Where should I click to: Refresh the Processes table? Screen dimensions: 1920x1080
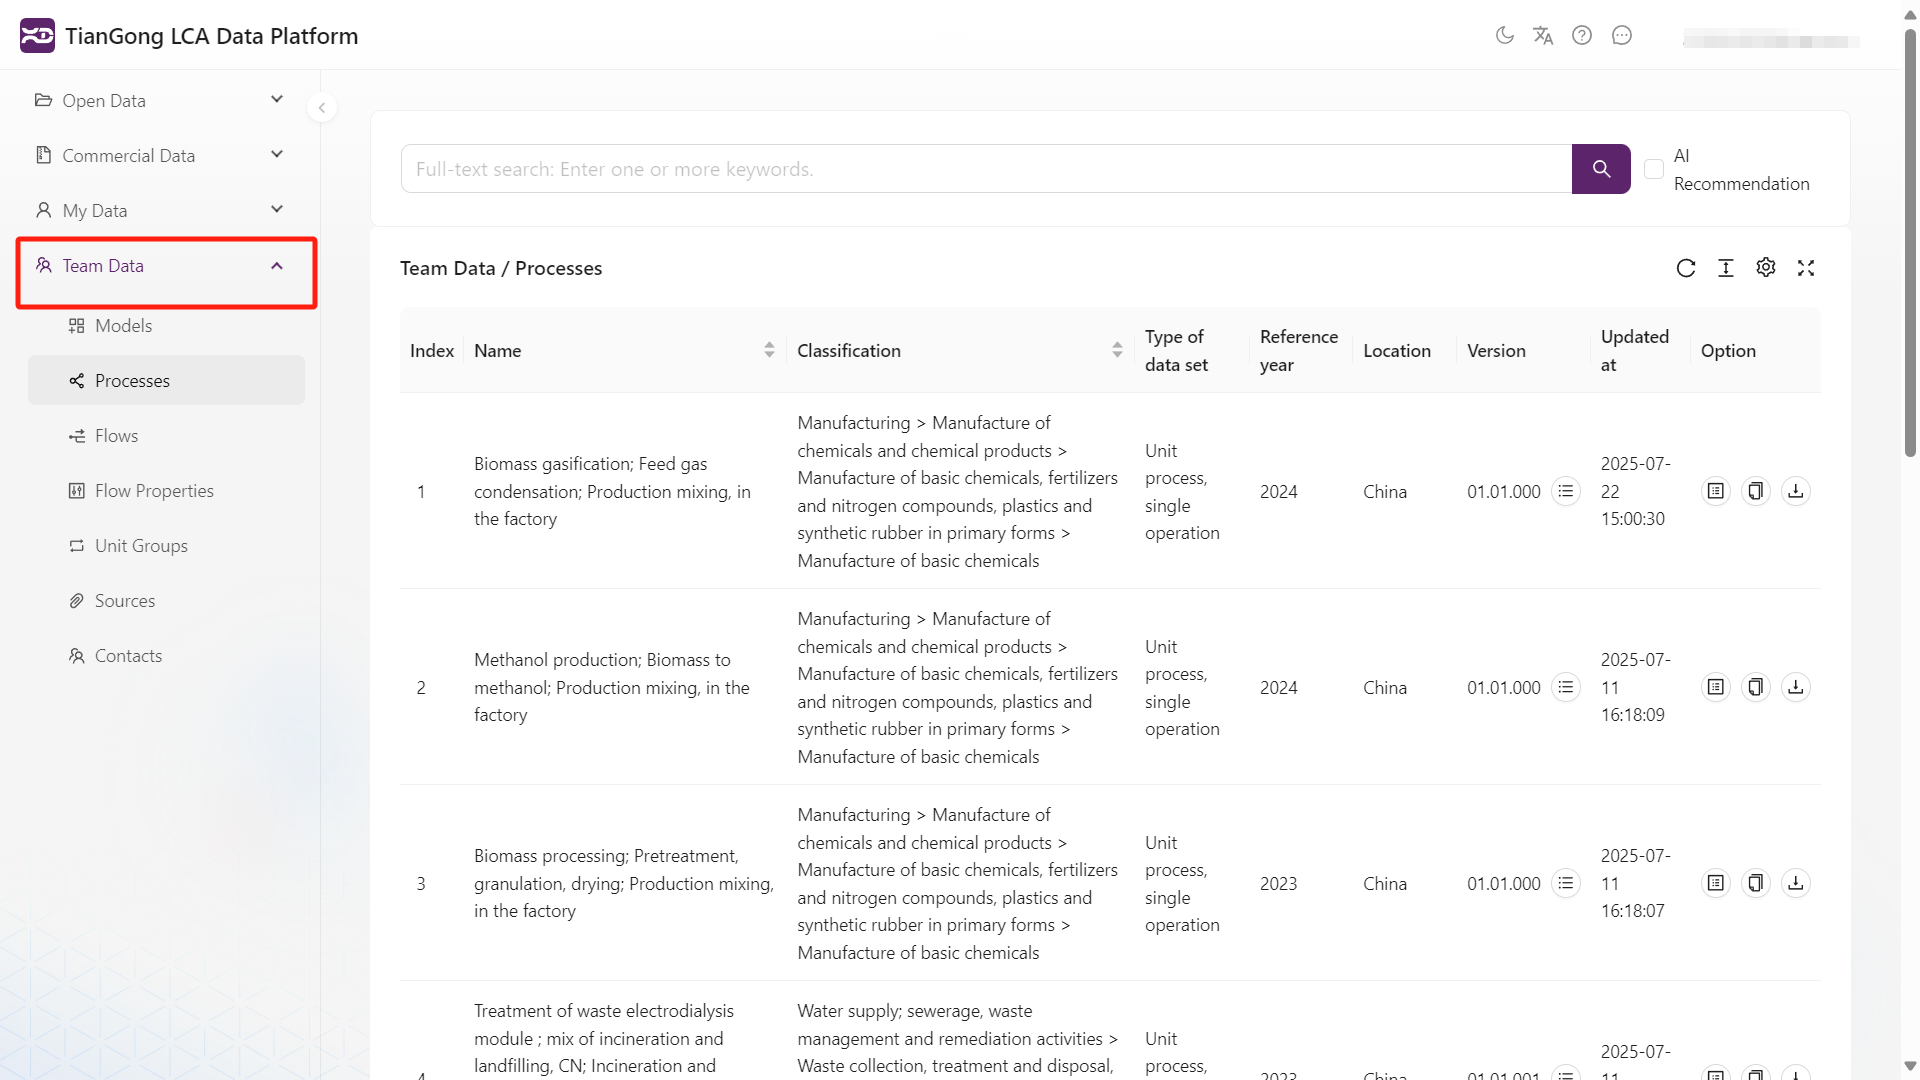click(x=1686, y=268)
